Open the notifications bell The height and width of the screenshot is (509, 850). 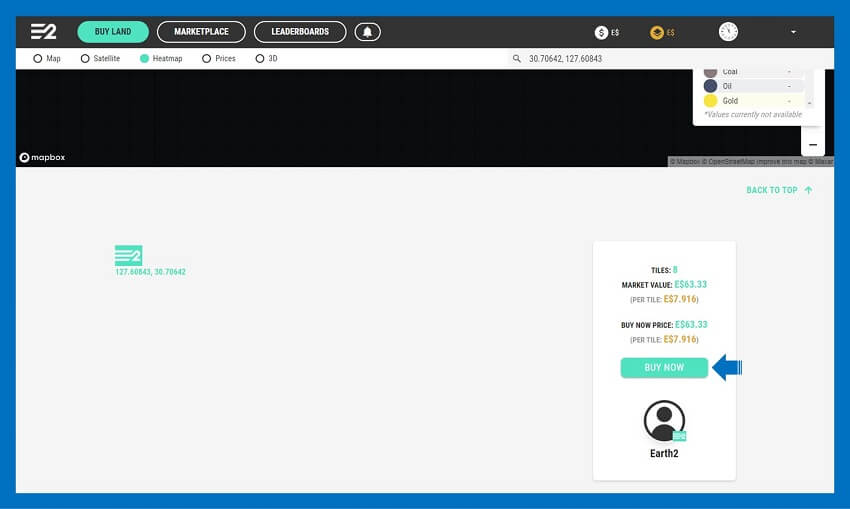pos(368,32)
